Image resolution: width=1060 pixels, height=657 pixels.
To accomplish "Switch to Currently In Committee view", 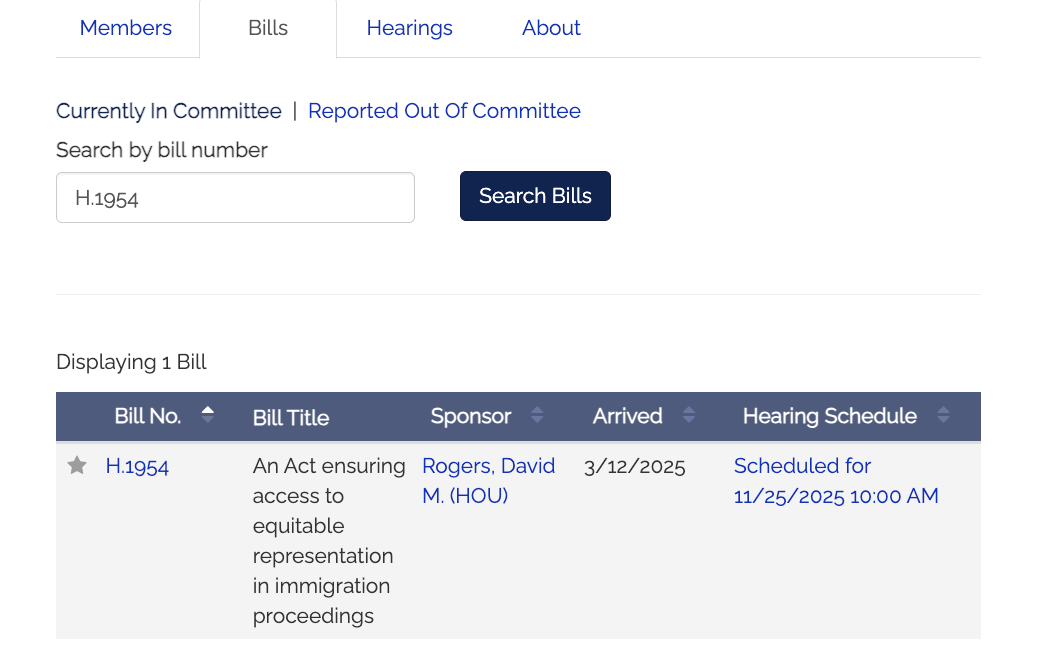I will point(168,111).
